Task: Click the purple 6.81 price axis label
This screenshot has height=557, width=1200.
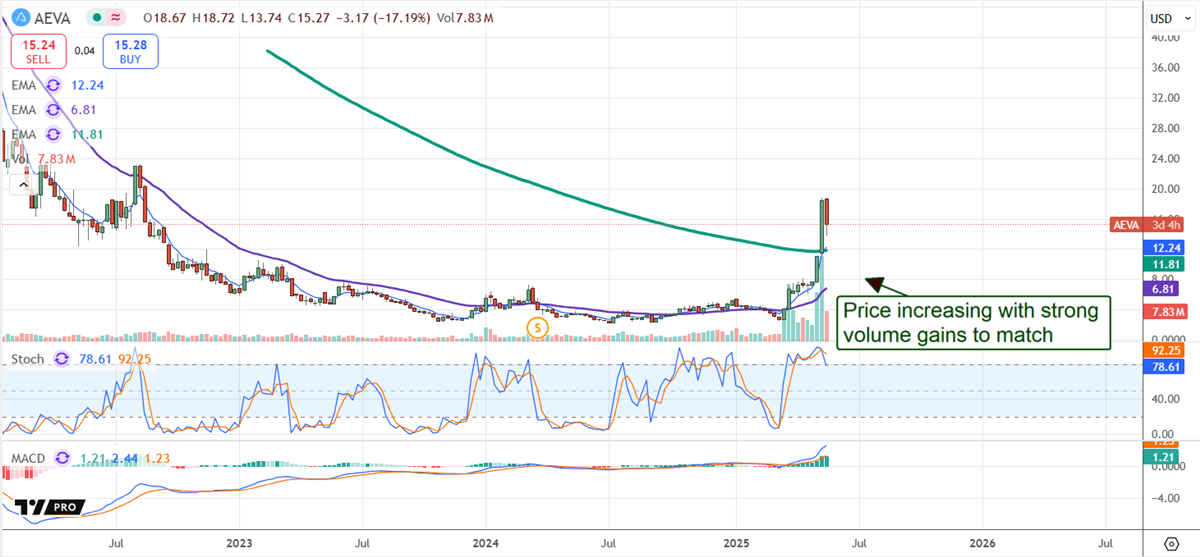Action: (x=1159, y=288)
